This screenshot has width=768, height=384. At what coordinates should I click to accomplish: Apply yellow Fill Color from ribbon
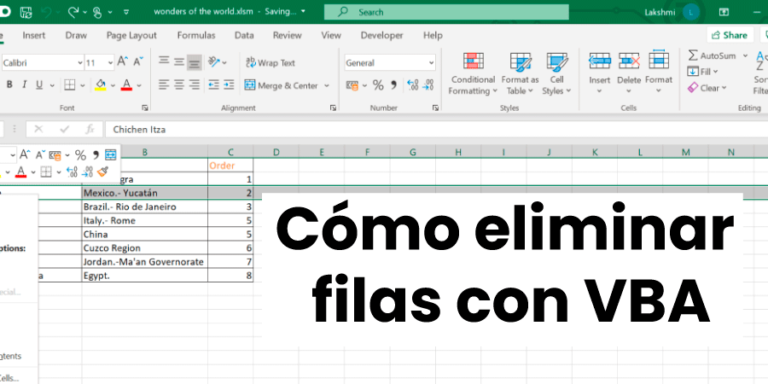click(100, 85)
